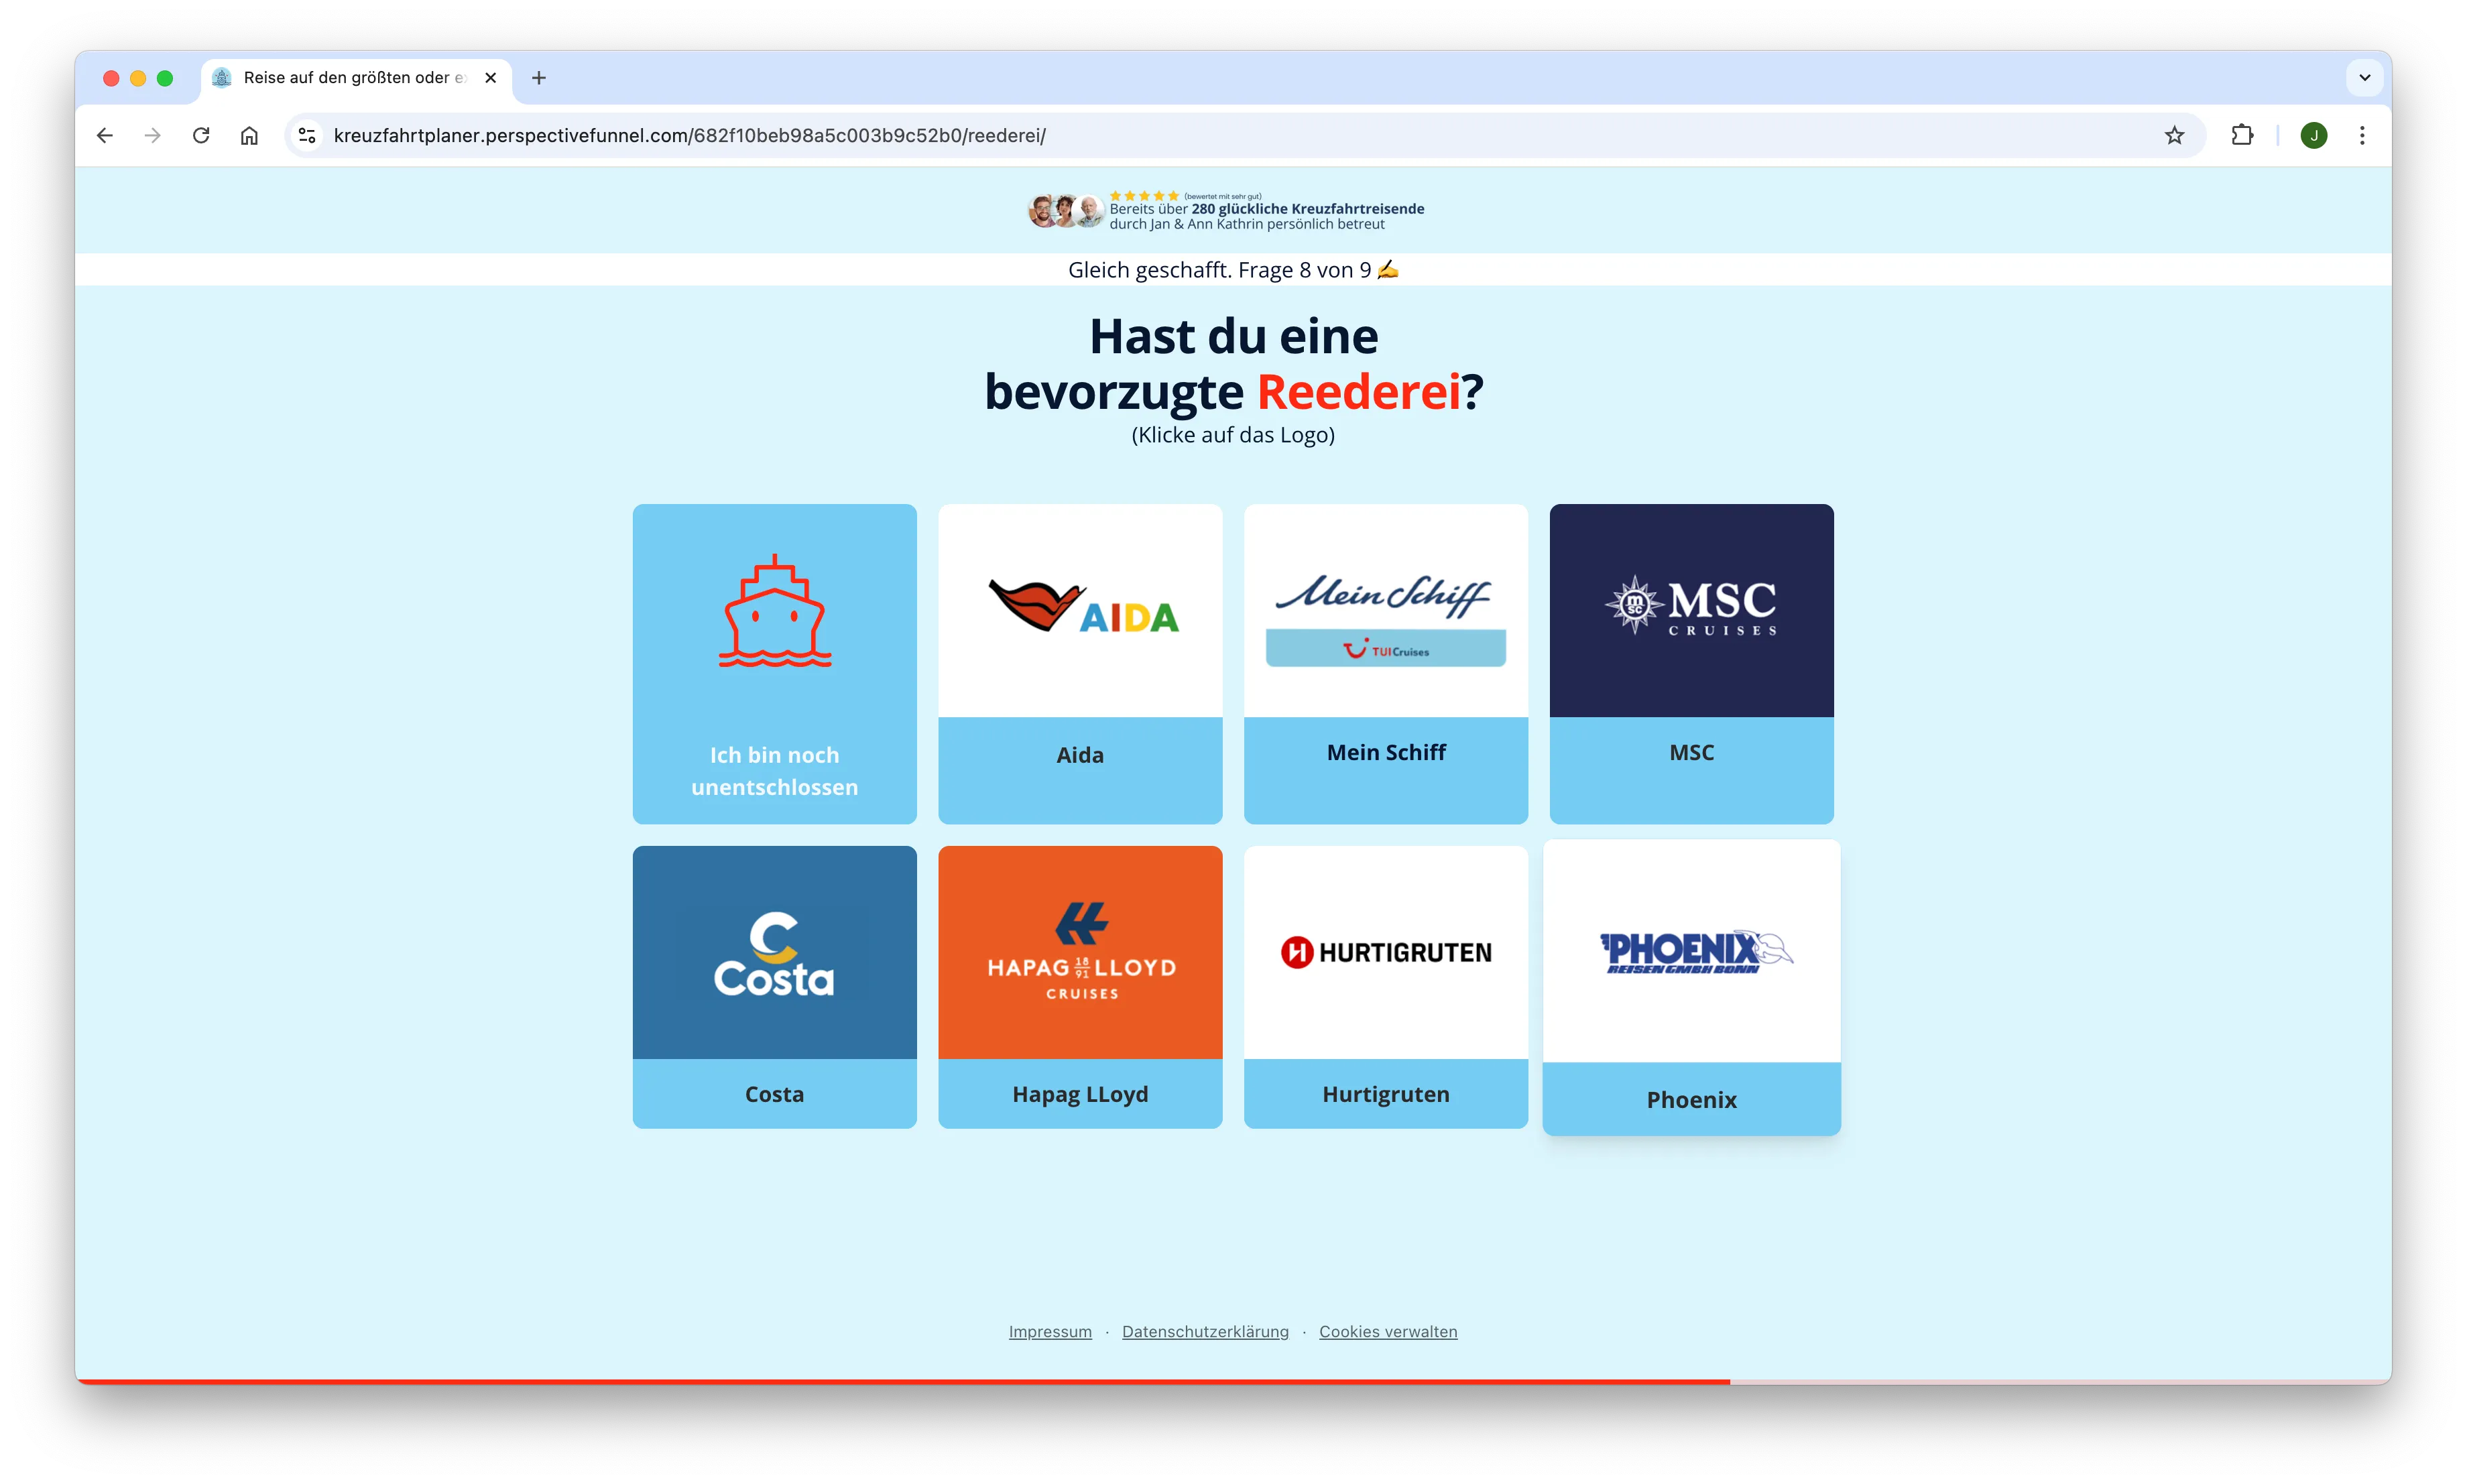Open the Datenschutzerklärung link
Screen dimensions: 2467x1484
(1205, 1331)
